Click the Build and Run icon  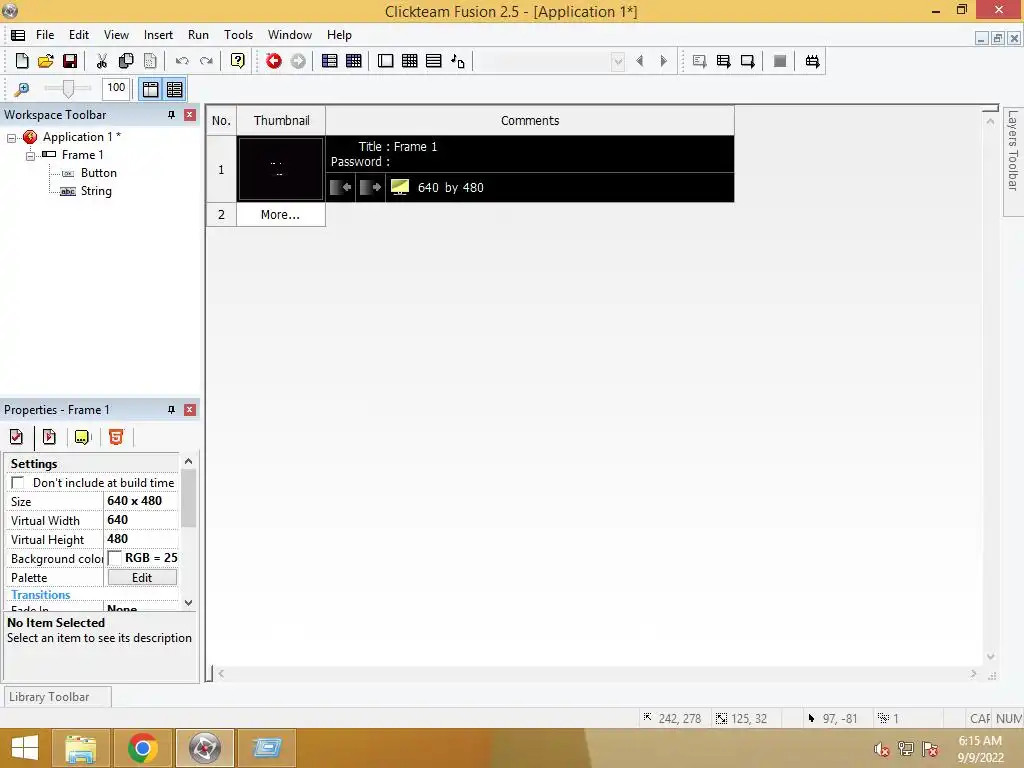pos(812,61)
